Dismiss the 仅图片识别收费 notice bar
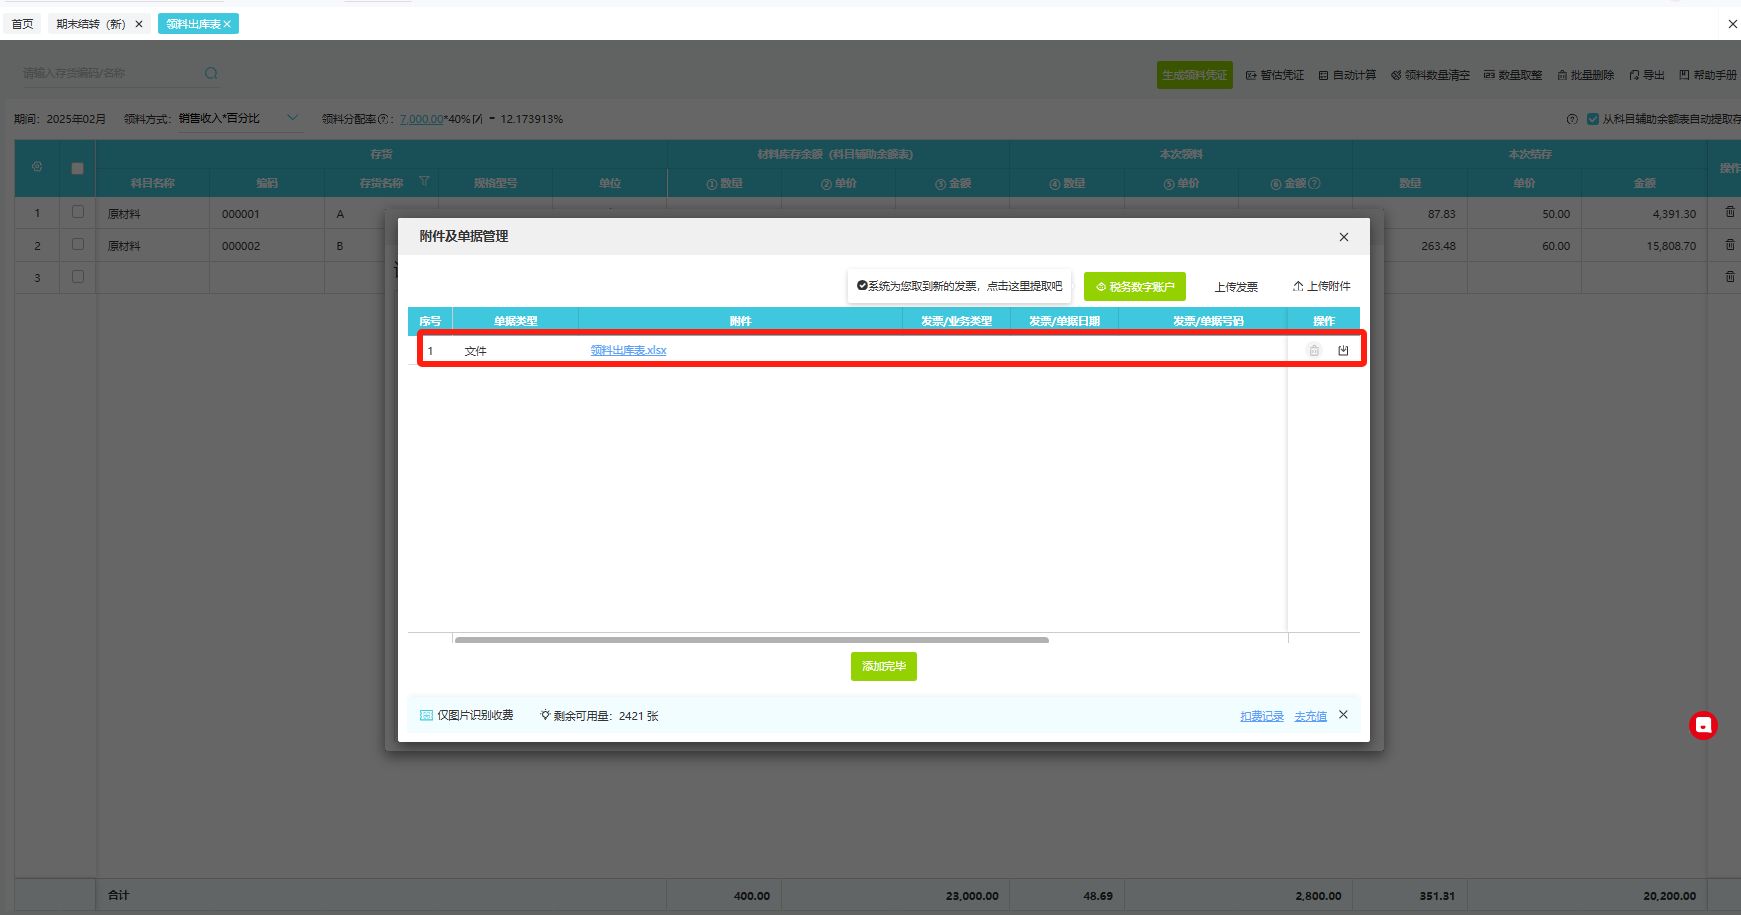 (x=1343, y=715)
